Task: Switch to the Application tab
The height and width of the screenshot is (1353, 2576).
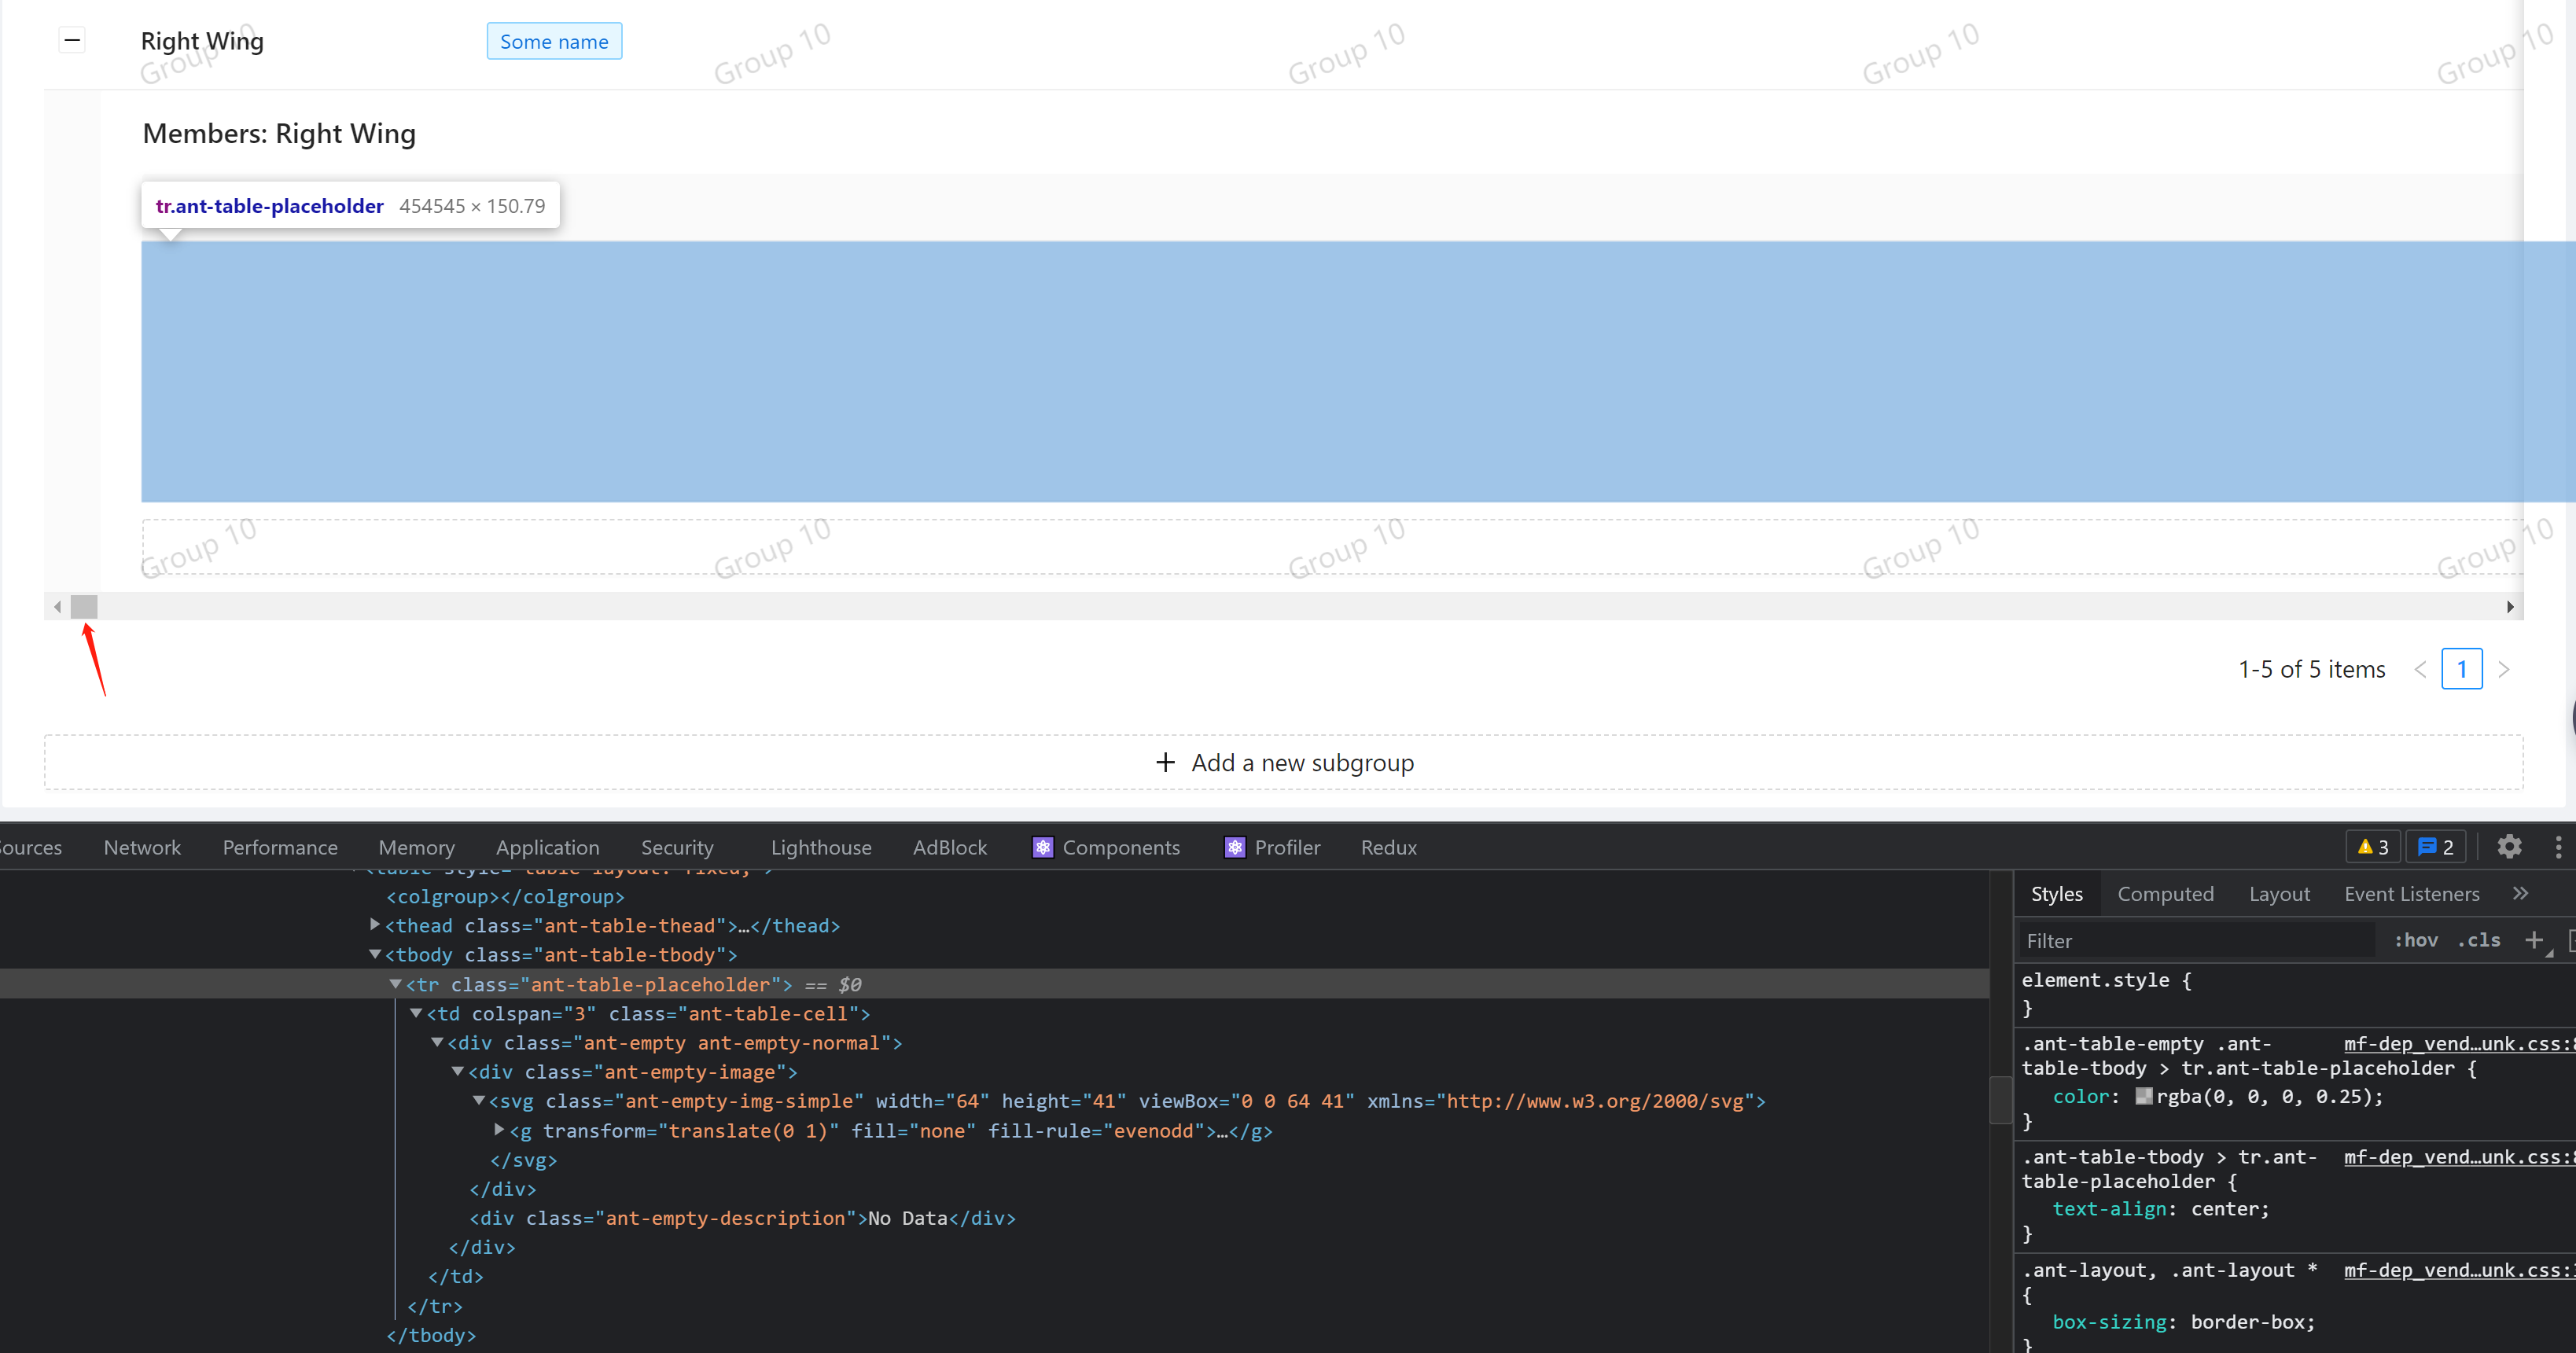Action: [547, 847]
